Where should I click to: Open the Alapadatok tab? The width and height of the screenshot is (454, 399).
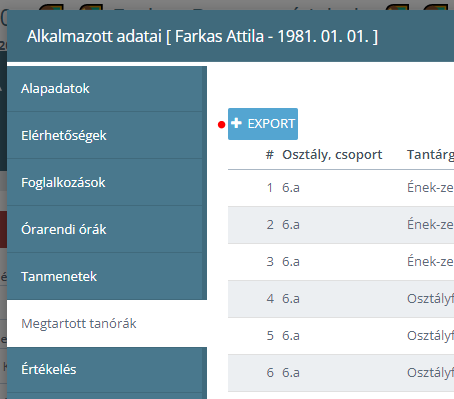(107, 89)
